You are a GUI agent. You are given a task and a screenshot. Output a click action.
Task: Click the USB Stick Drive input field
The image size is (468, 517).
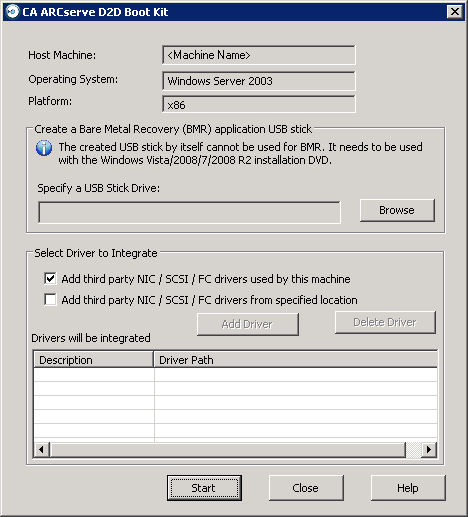189,212
